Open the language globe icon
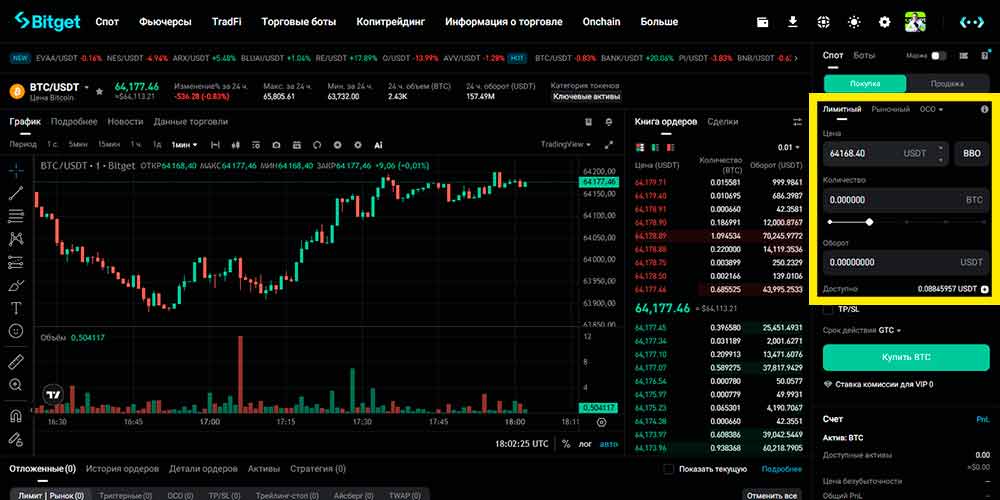Image resolution: width=1000 pixels, height=500 pixels. pyautogui.click(x=823, y=22)
